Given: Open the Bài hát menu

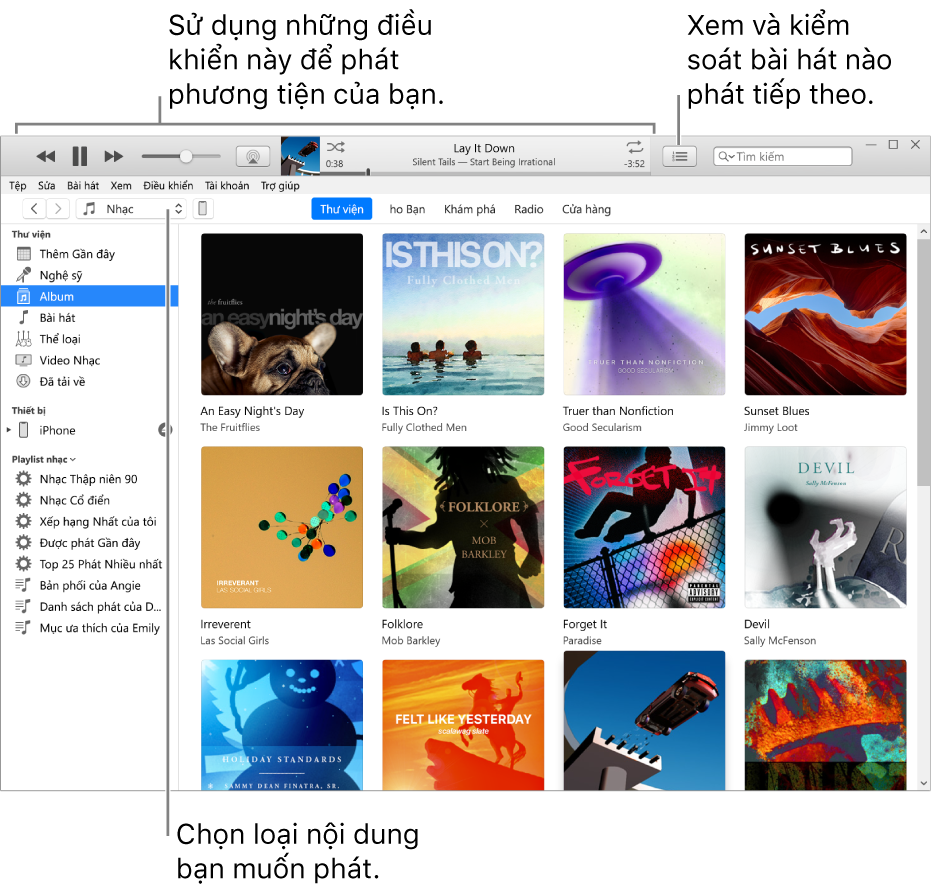Looking at the screenshot, I should (x=83, y=186).
